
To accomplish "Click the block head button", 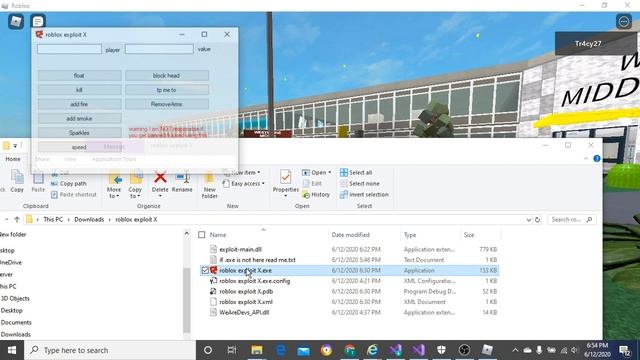I will pos(167,76).
